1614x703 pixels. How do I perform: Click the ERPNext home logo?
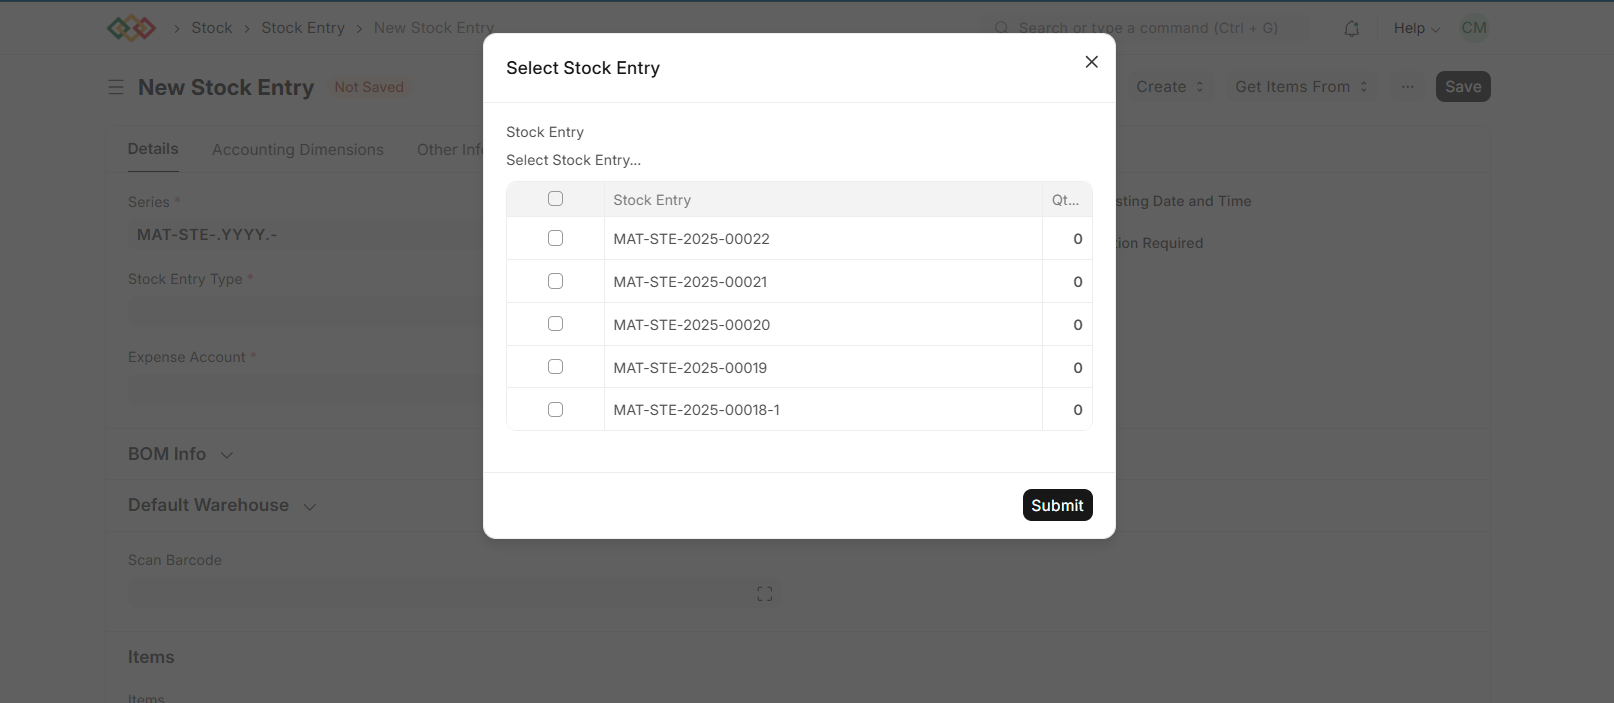pos(131,28)
